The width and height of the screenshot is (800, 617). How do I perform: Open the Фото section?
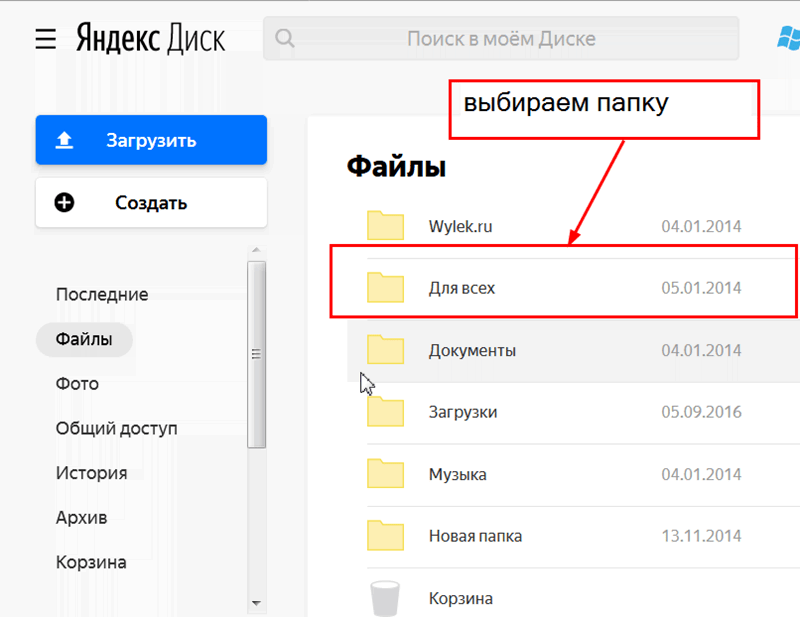(77, 384)
